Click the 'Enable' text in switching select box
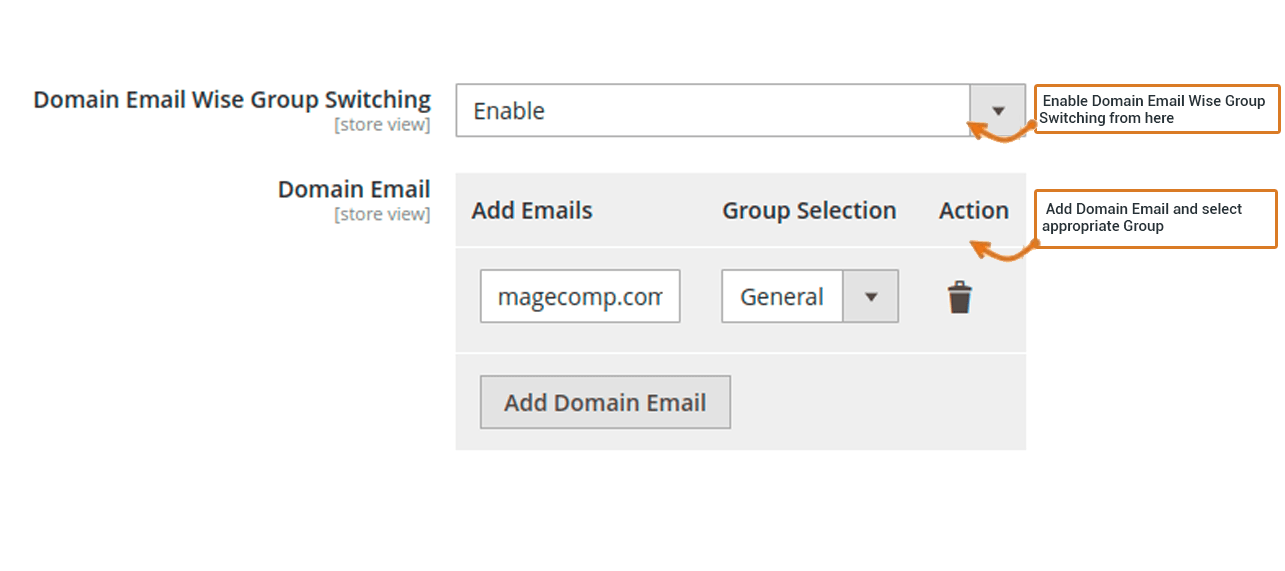The height and width of the screenshot is (571, 1285). click(x=509, y=111)
